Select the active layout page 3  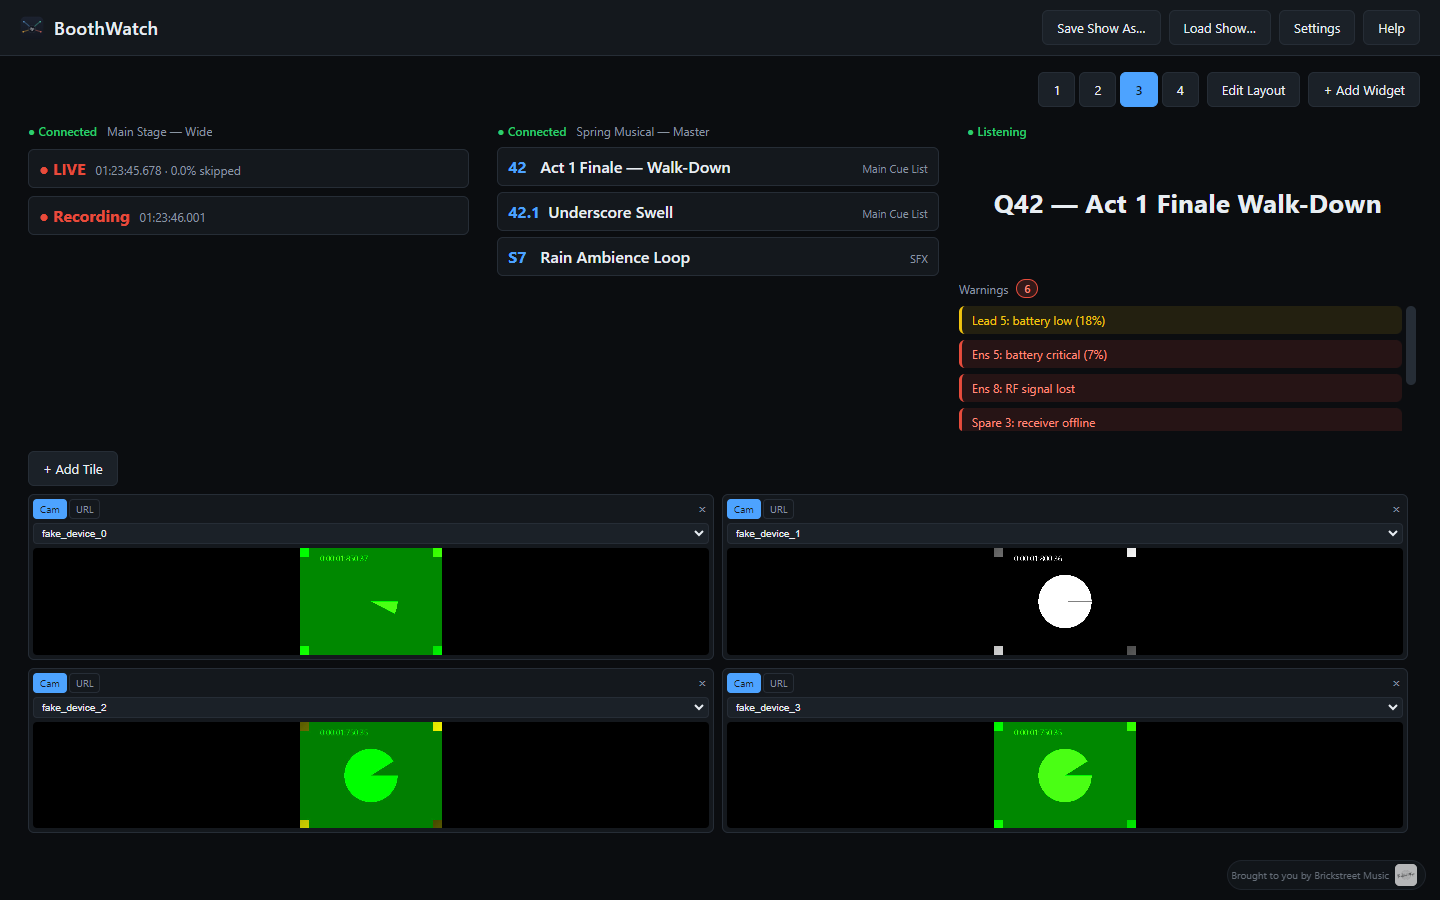point(1139,90)
